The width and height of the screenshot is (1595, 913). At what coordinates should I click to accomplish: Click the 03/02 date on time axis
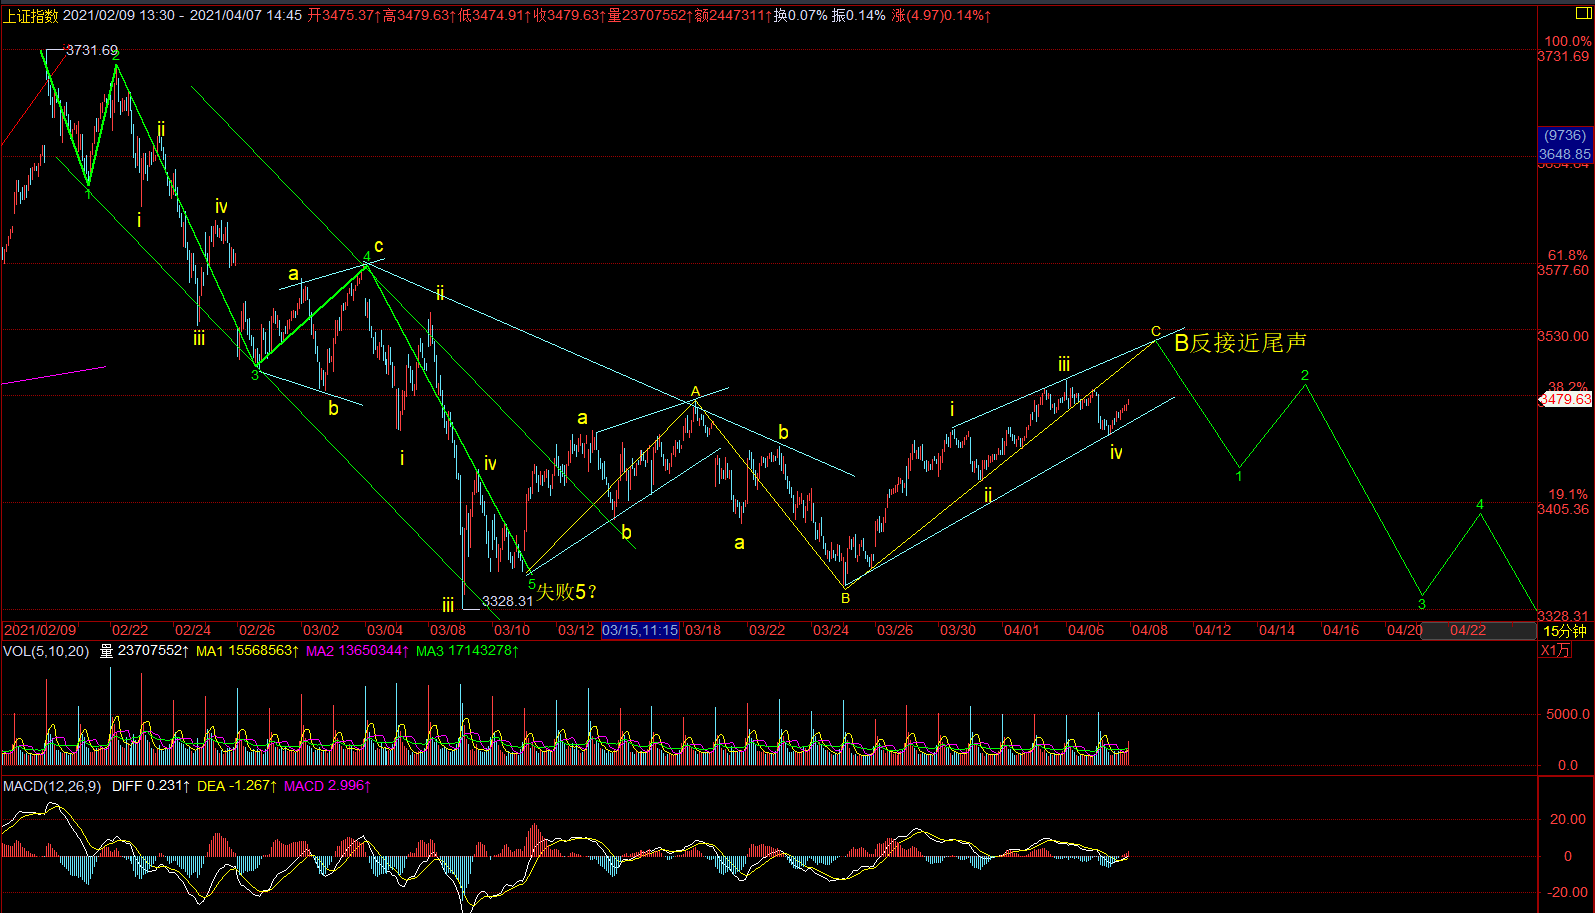tap(321, 630)
